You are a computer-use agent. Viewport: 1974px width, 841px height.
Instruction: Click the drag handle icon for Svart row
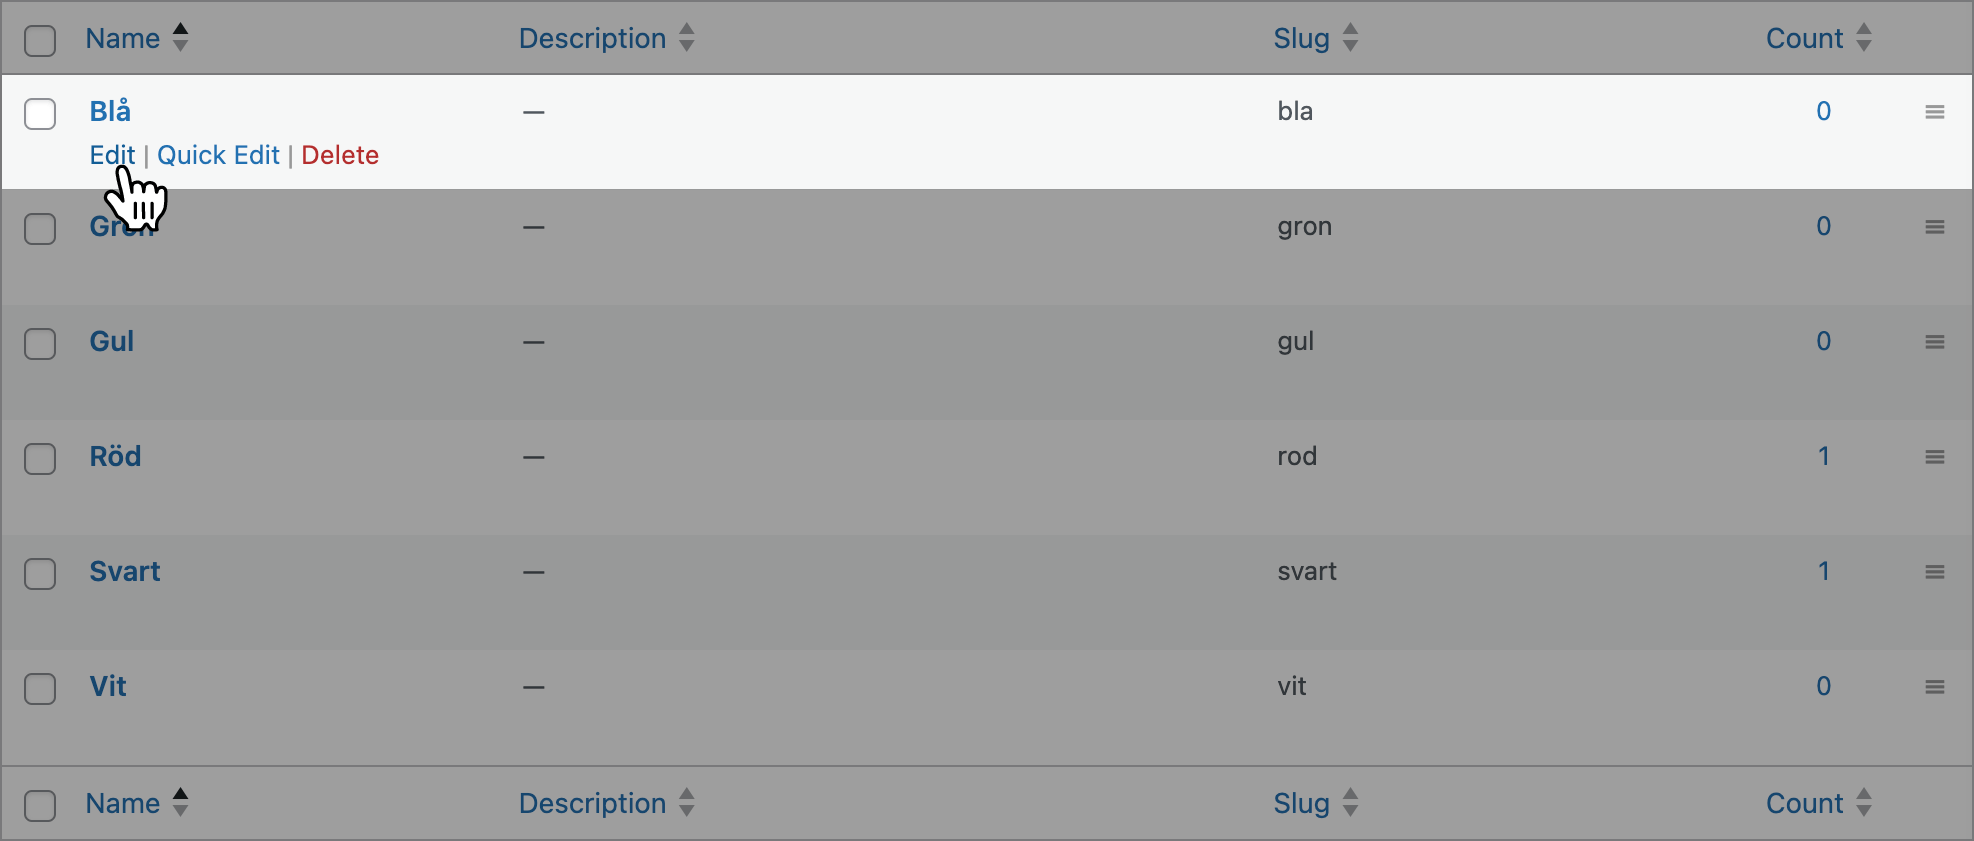1934,572
